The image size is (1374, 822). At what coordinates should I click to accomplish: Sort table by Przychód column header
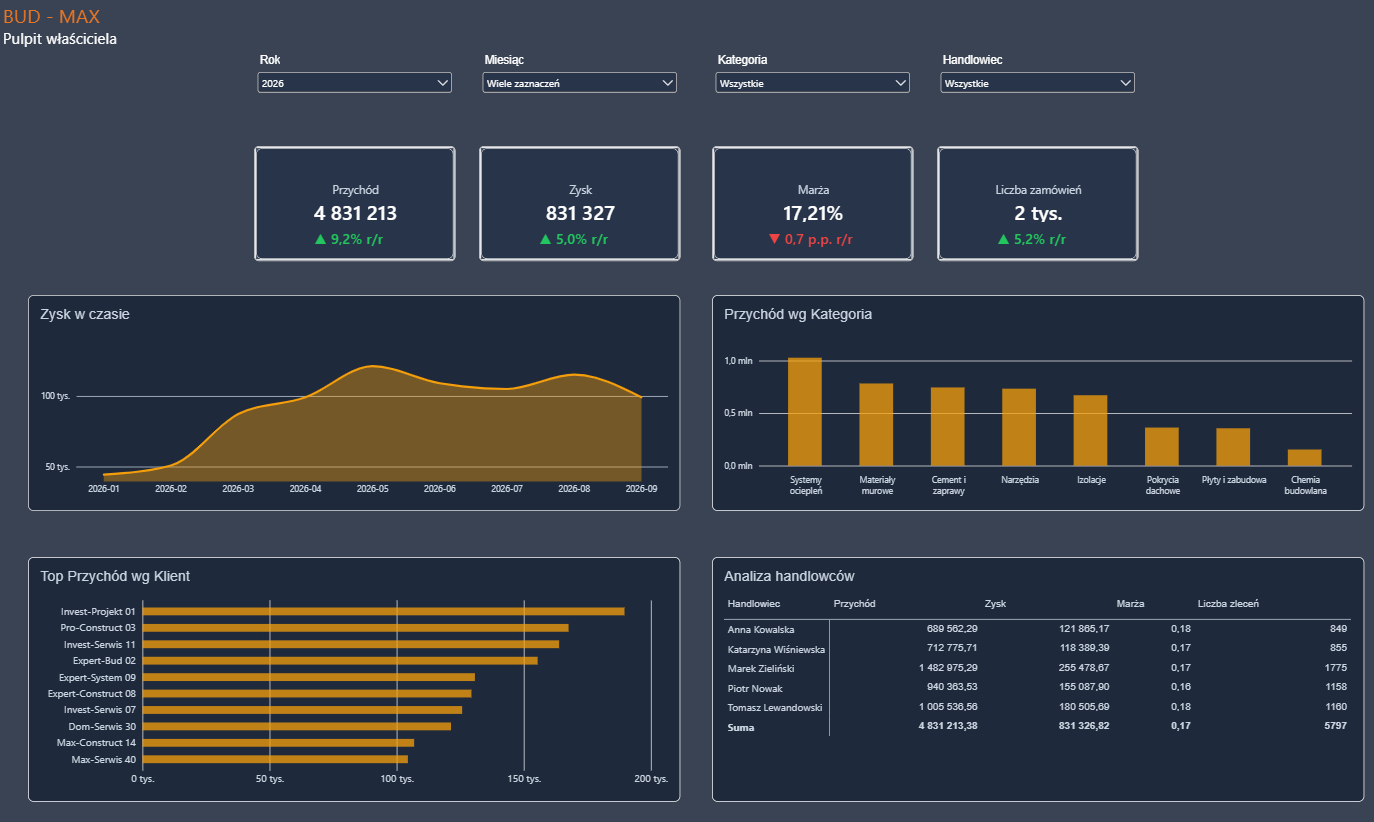tap(854, 603)
